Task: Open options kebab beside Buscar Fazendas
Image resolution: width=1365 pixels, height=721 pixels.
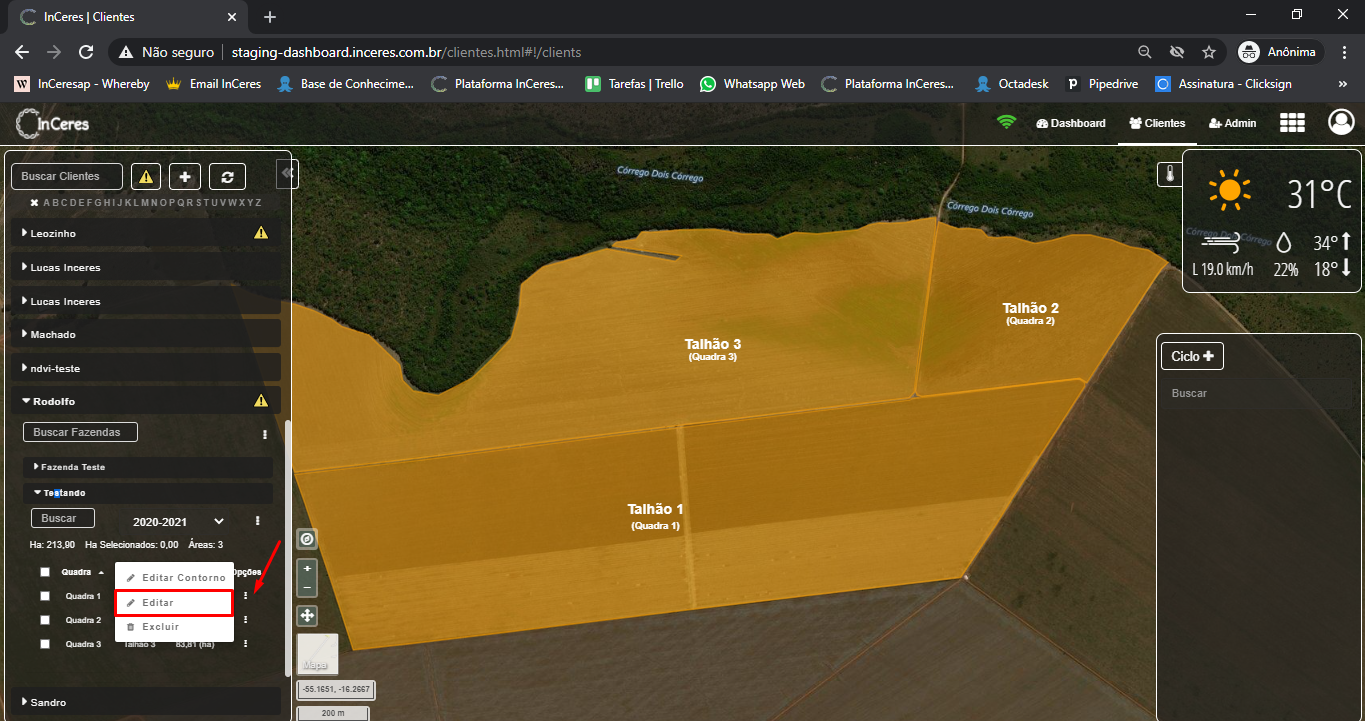Action: [265, 435]
